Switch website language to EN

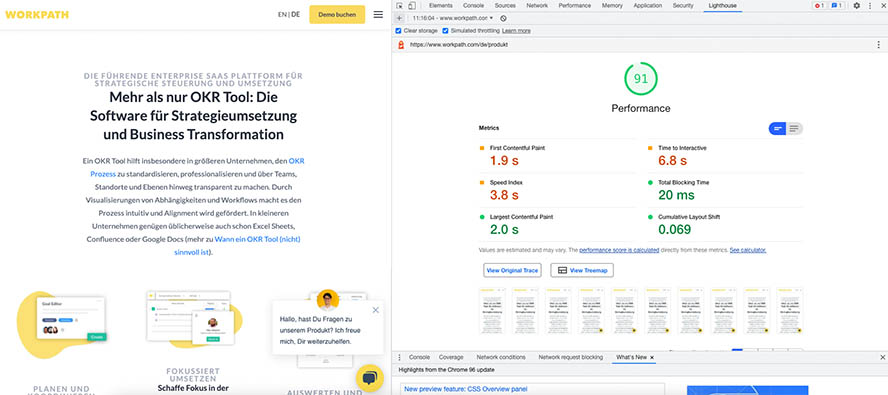coord(282,15)
